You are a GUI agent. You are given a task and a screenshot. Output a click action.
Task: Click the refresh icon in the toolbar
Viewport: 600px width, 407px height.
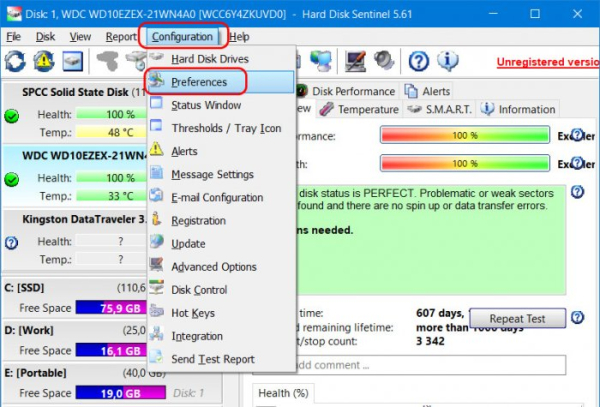pos(15,62)
